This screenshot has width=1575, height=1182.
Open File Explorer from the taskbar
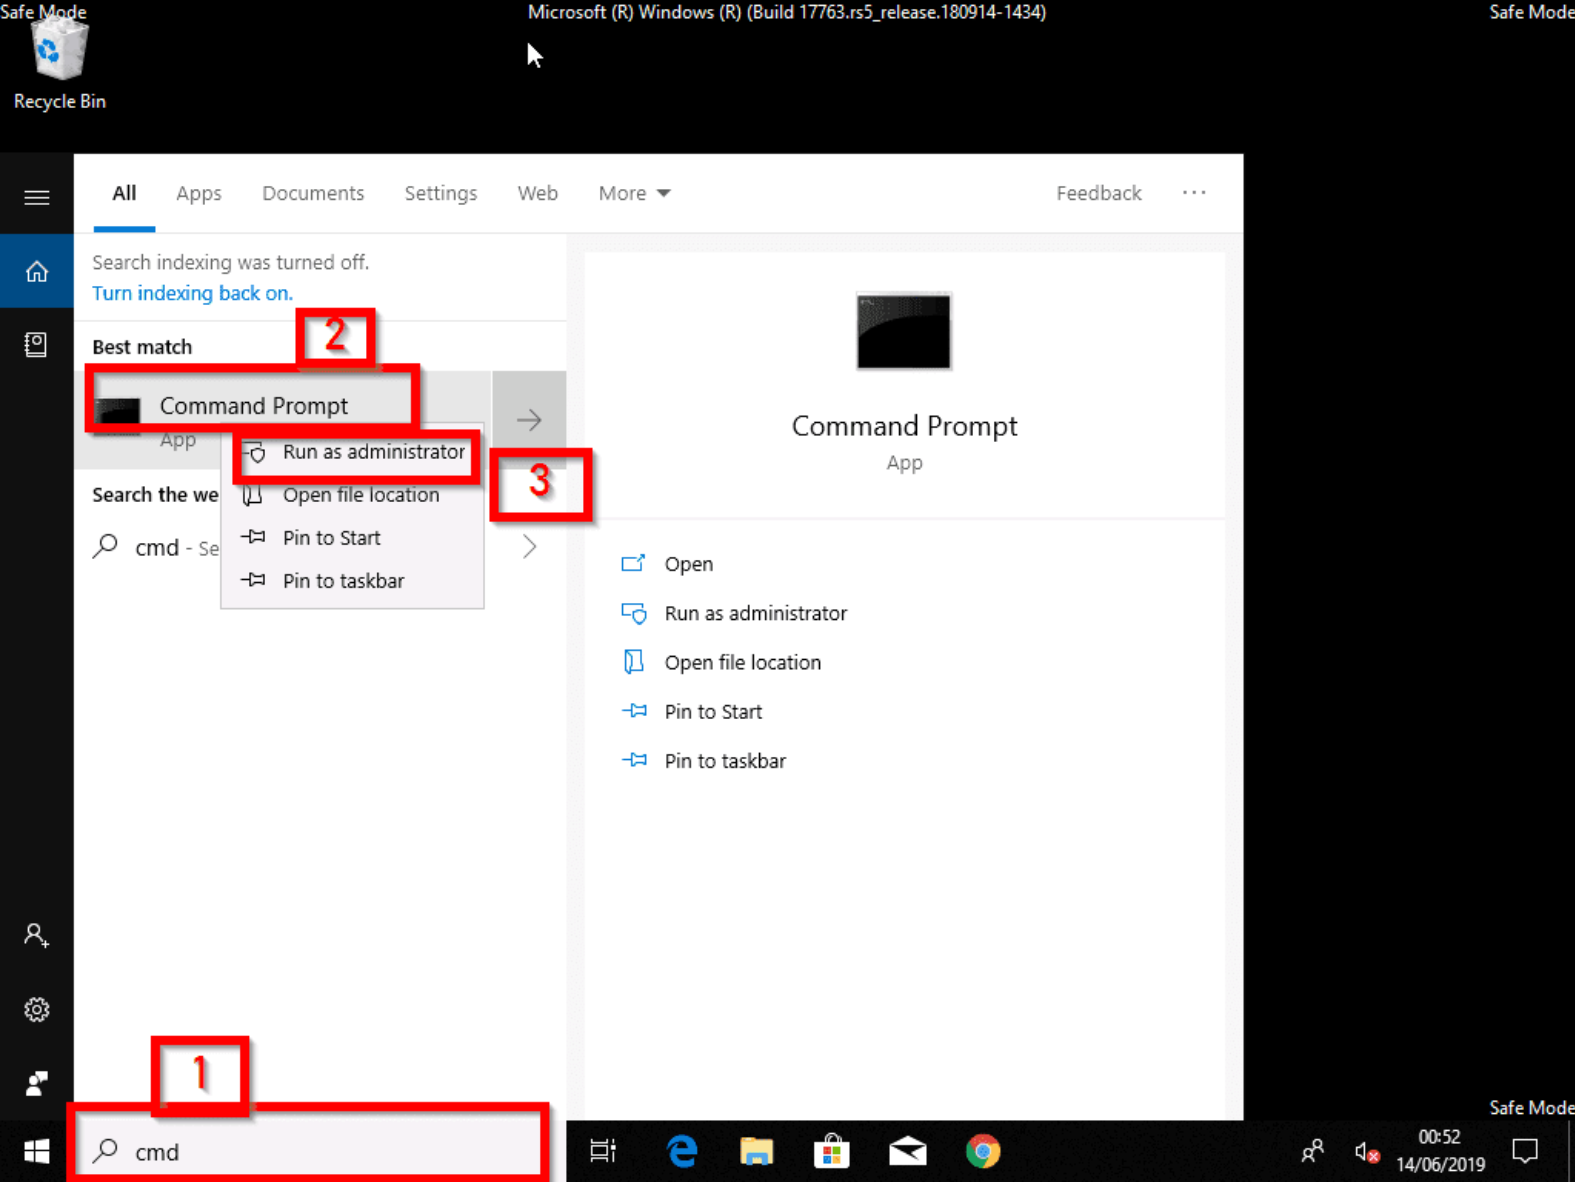(757, 1152)
